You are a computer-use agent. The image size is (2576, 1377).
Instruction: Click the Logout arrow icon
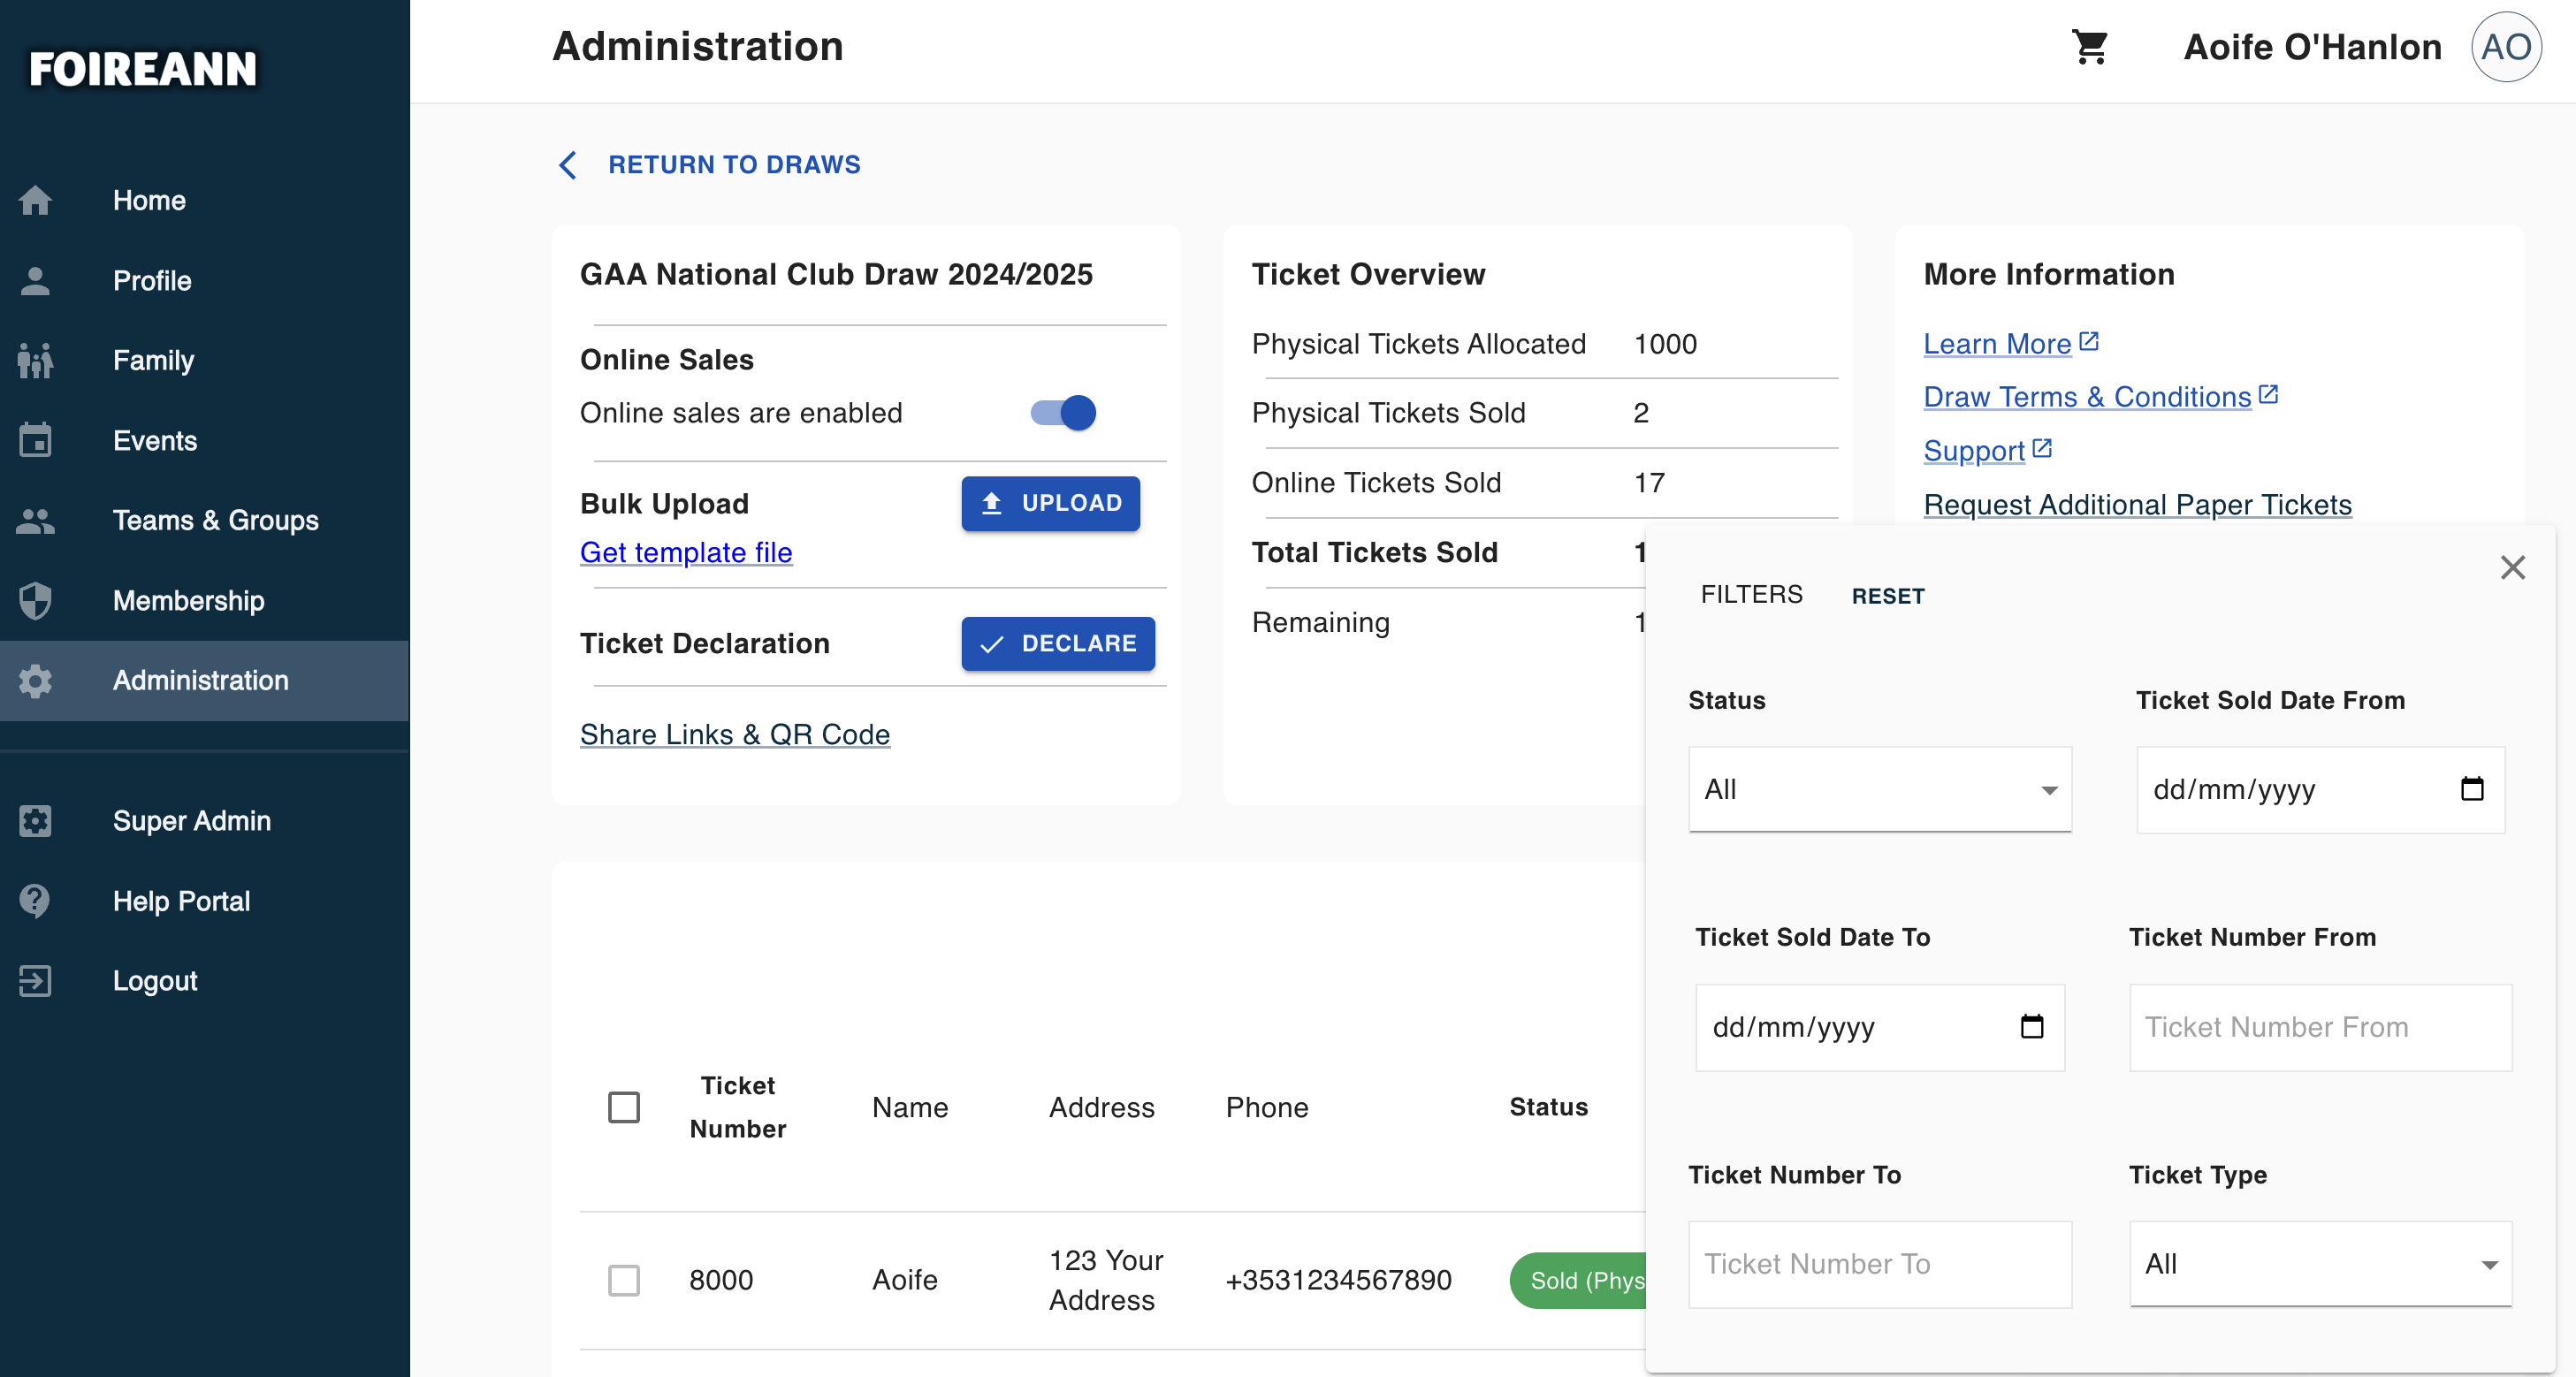[x=35, y=980]
